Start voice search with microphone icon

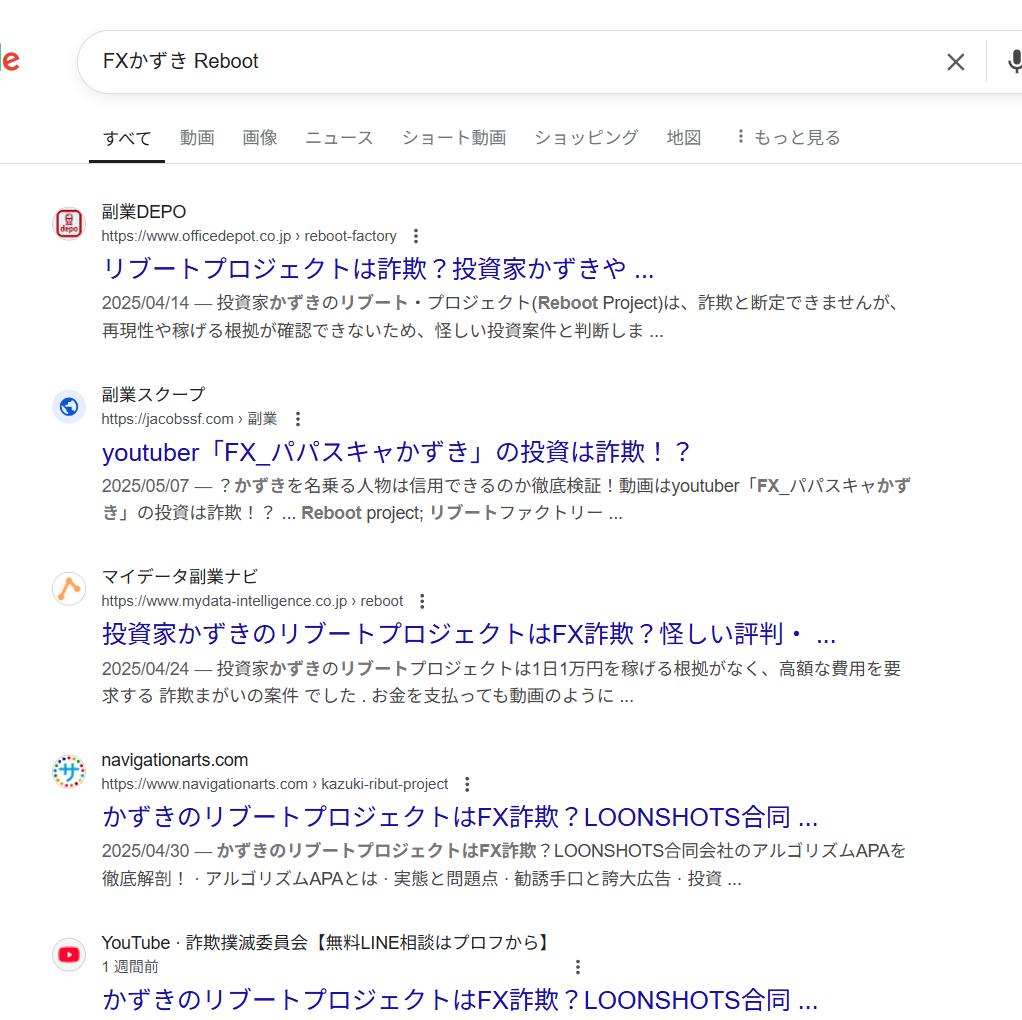(x=1015, y=62)
